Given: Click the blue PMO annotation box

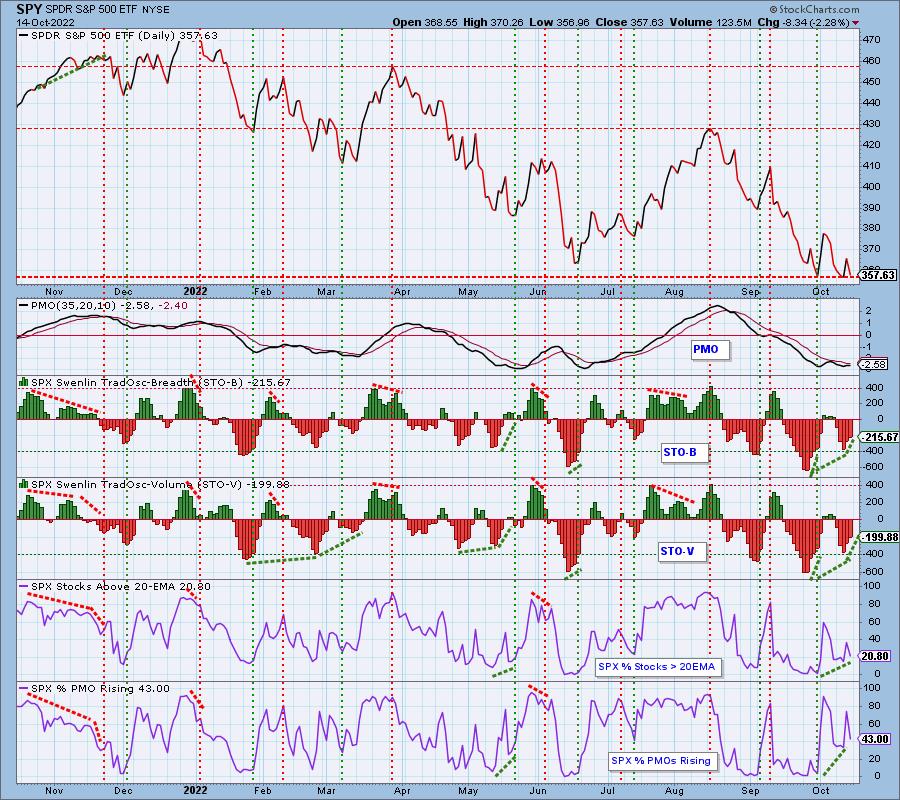Looking at the screenshot, I should (710, 349).
